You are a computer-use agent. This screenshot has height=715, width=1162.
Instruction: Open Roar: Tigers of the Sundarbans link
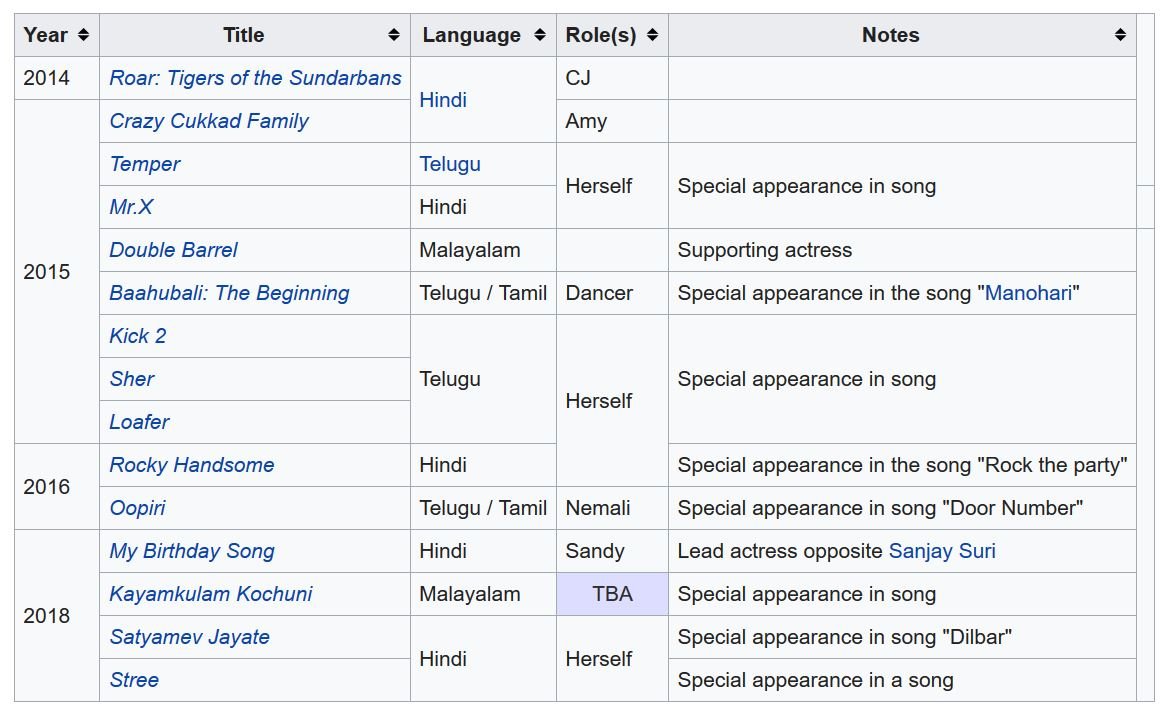(255, 78)
